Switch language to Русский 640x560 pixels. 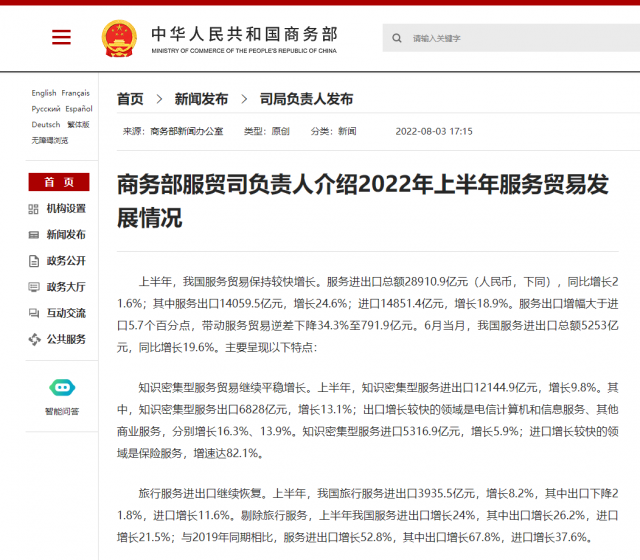pyautogui.click(x=46, y=109)
